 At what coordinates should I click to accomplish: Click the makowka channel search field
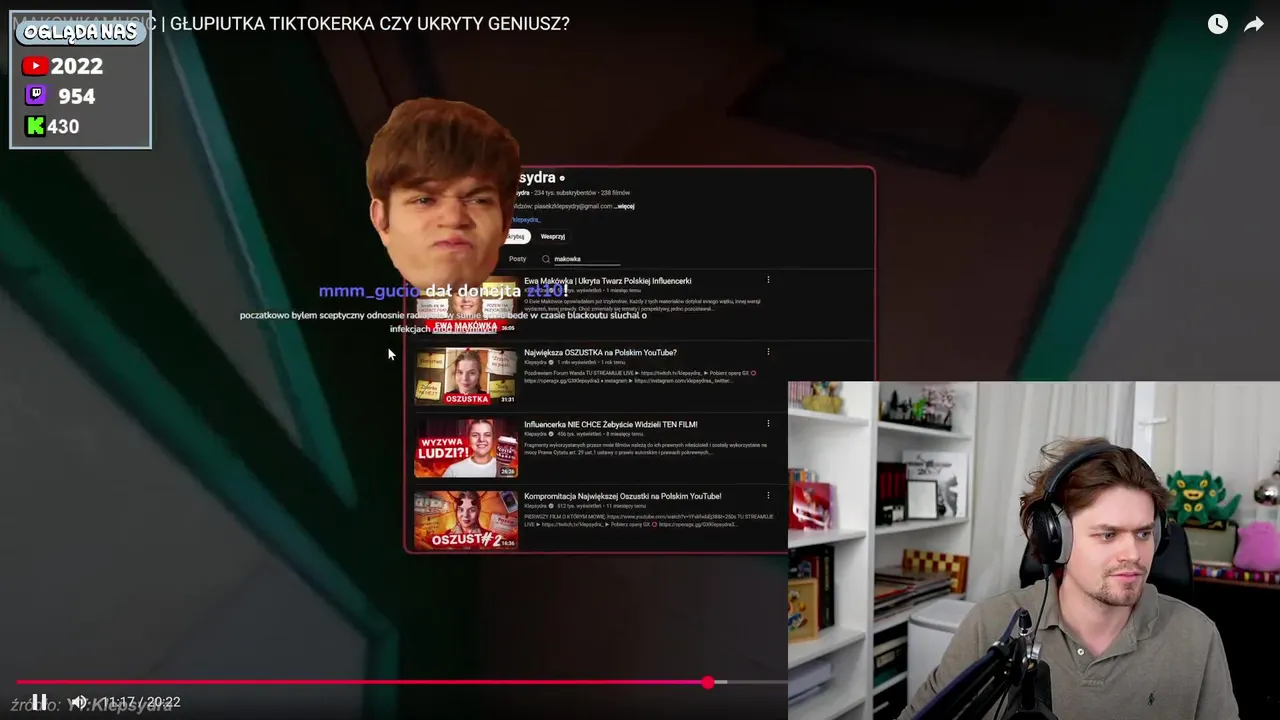coord(587,259)
